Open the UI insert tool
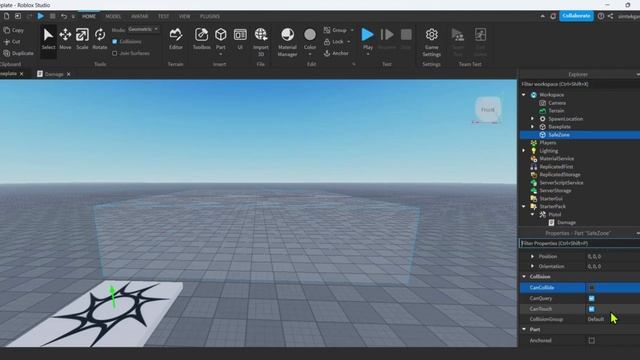 click(x=240, y=39)
